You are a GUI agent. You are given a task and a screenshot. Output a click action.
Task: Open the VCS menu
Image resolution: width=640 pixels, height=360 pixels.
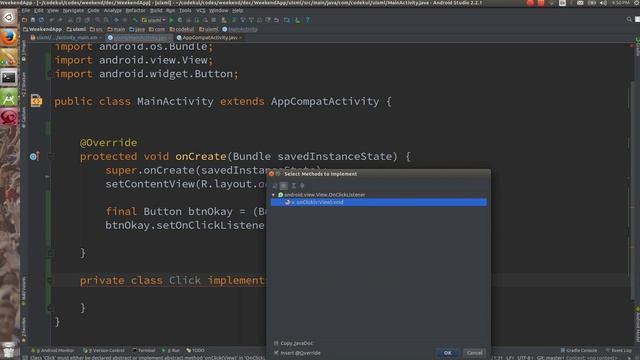pyautogui.click(x=200, y=10)
